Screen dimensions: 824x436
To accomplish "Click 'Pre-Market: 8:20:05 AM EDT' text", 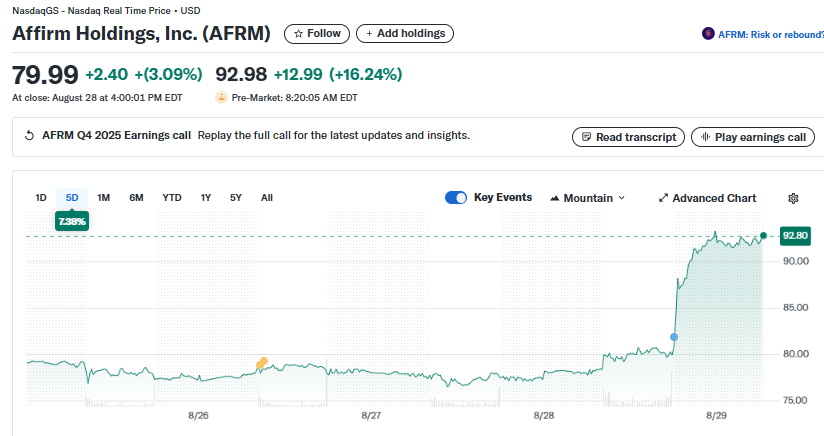I will (x=294, y=98).
